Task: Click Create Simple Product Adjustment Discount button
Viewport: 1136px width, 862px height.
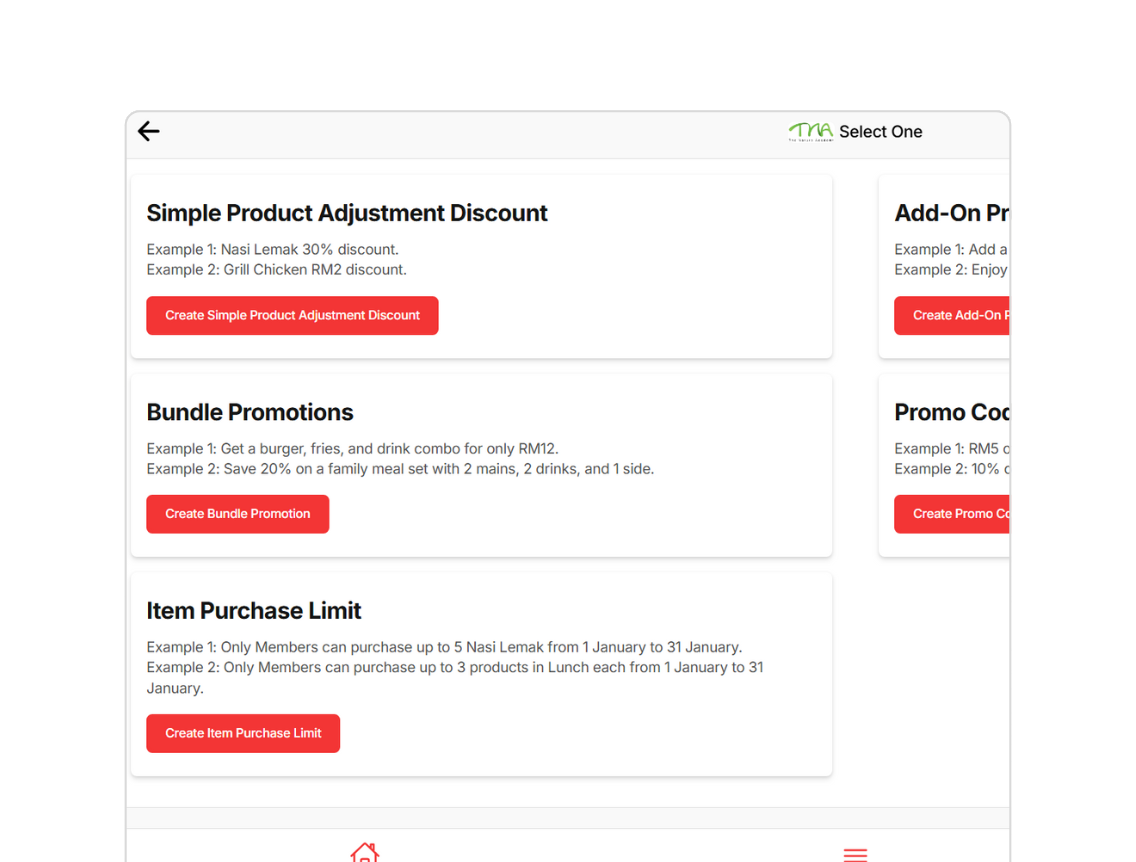Action: (x=292, y=315)
